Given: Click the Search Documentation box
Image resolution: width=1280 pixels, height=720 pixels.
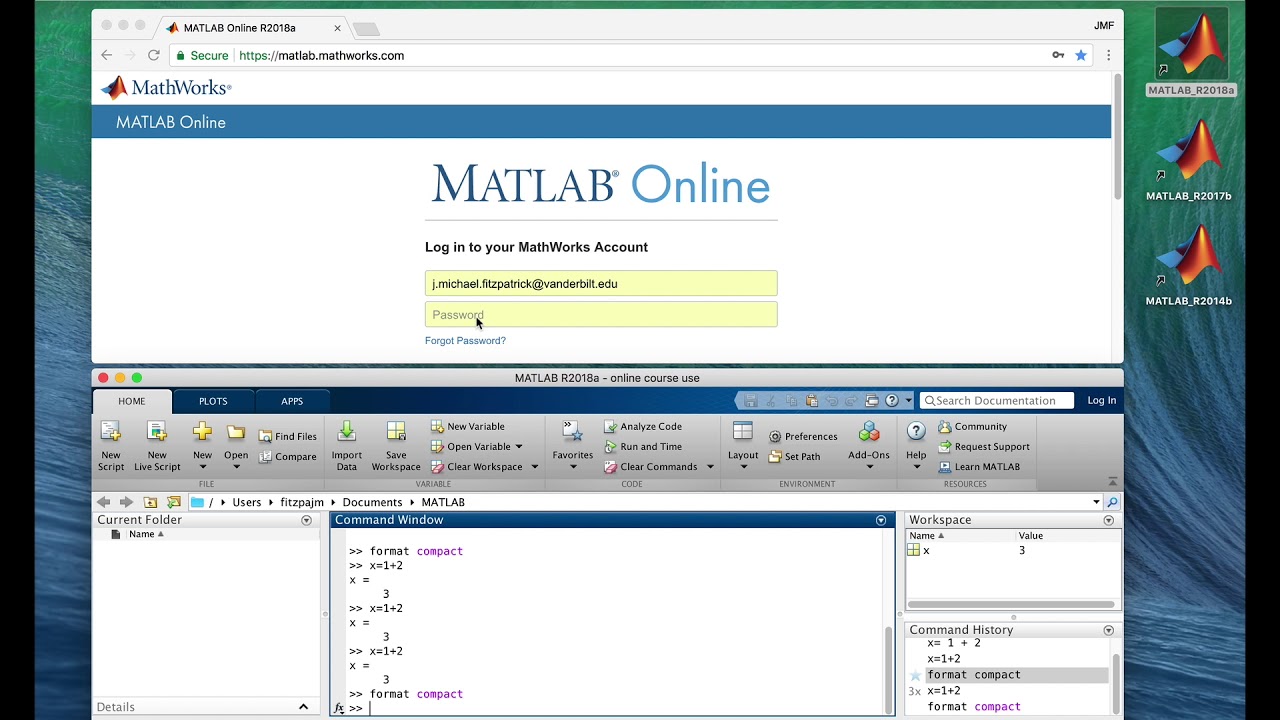Looking at the screenshot, I should pyautogui.click(x=996, y=400).
